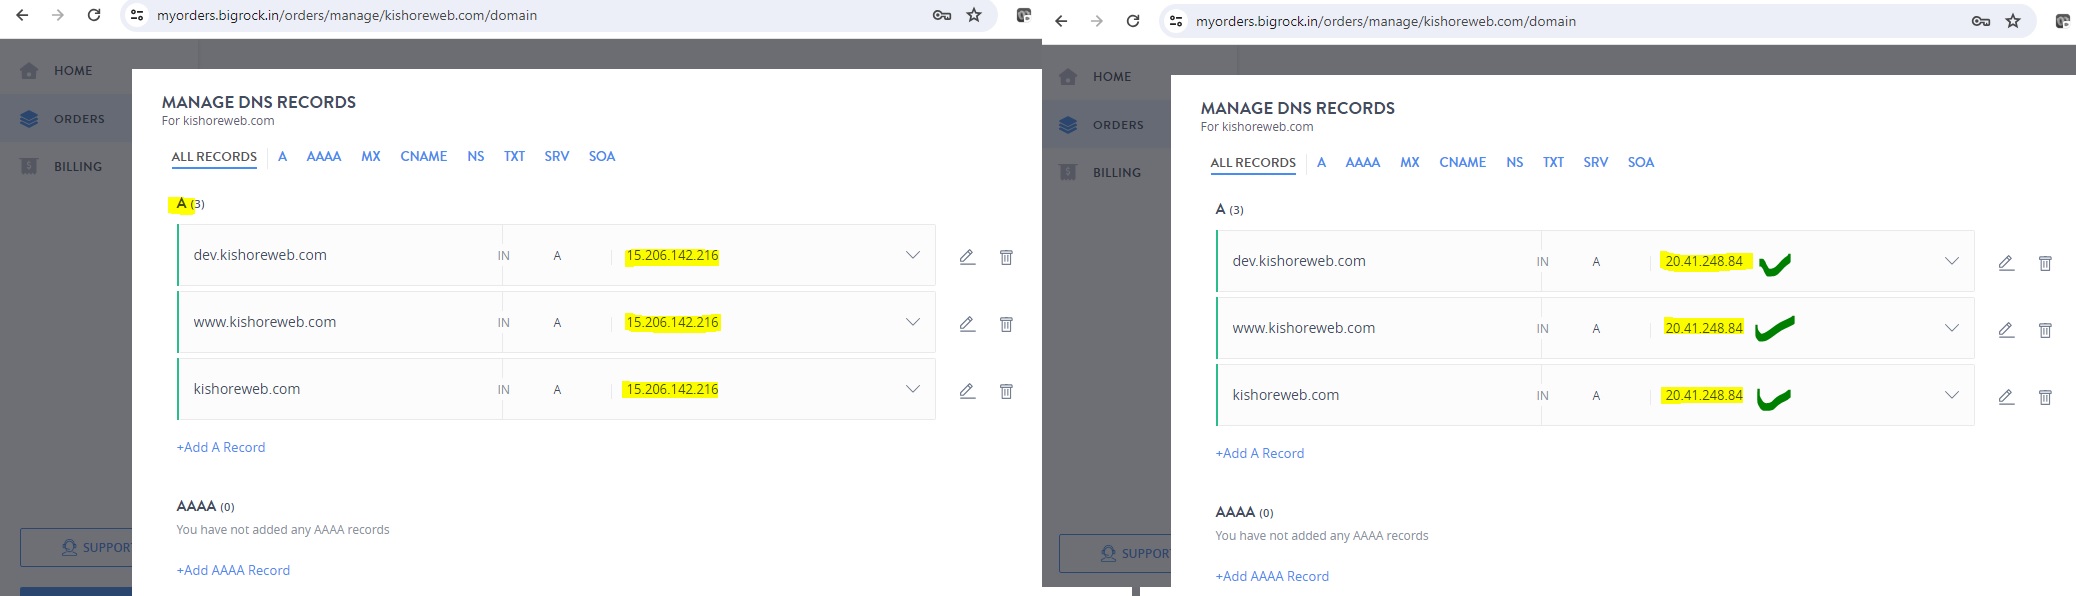Edit the kishoreweb.com record showing 20.41.248.84
The image size is (2076, 596).
click(2006, 397)
